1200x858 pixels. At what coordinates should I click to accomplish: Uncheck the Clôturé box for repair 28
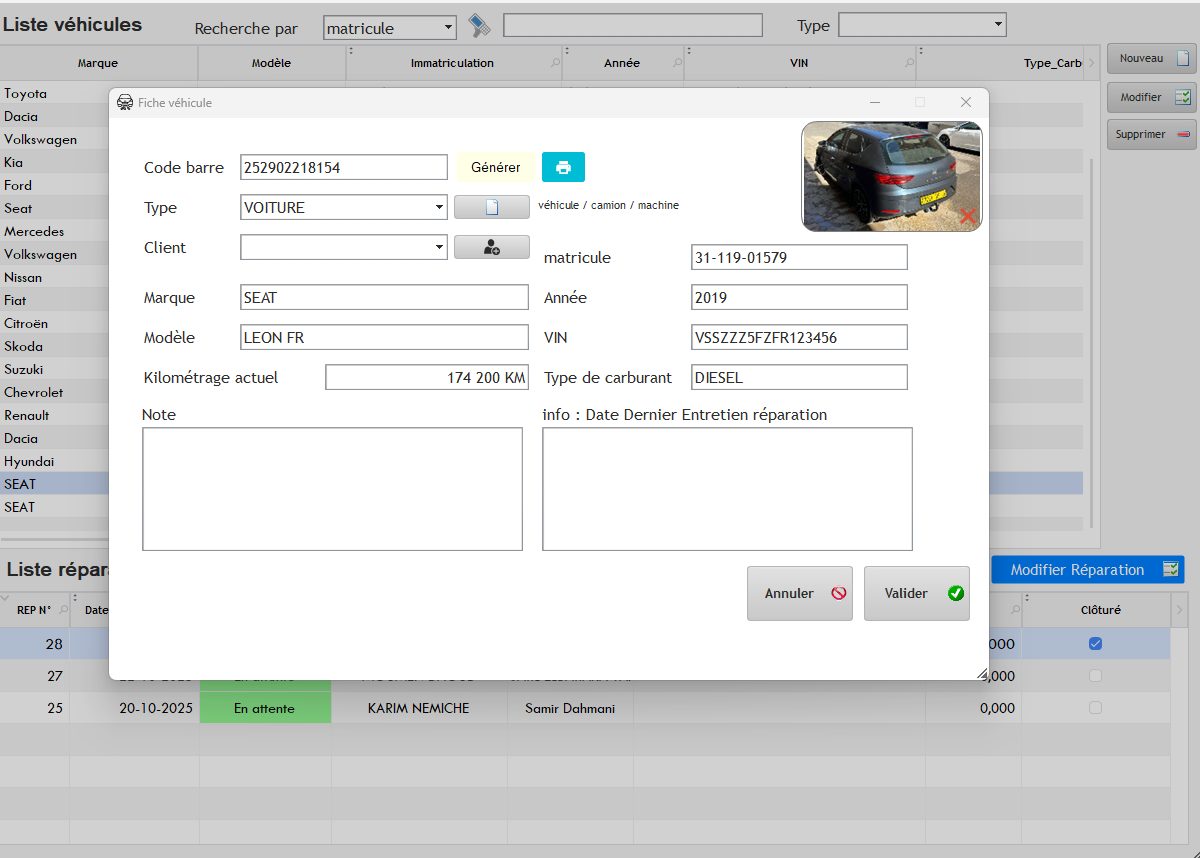tap(1095, 644)
